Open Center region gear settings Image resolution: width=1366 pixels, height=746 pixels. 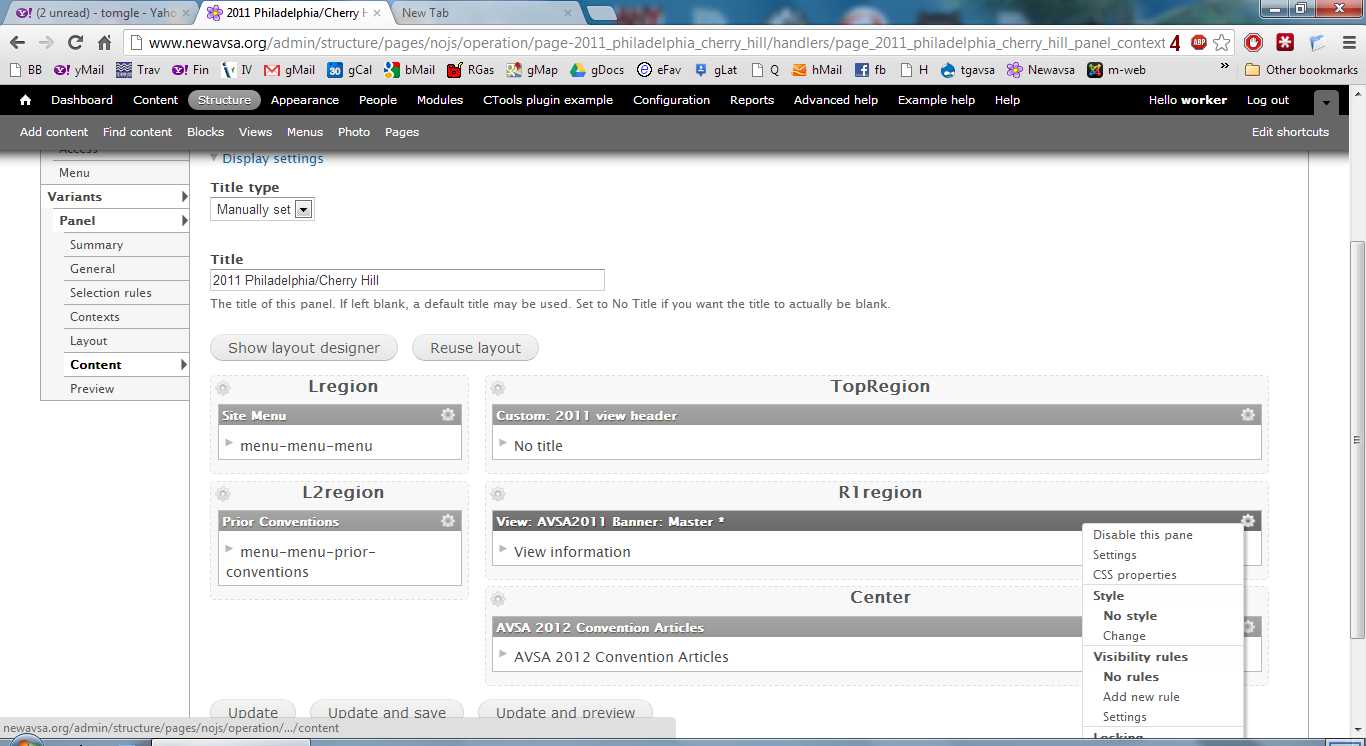coord(498,599)
